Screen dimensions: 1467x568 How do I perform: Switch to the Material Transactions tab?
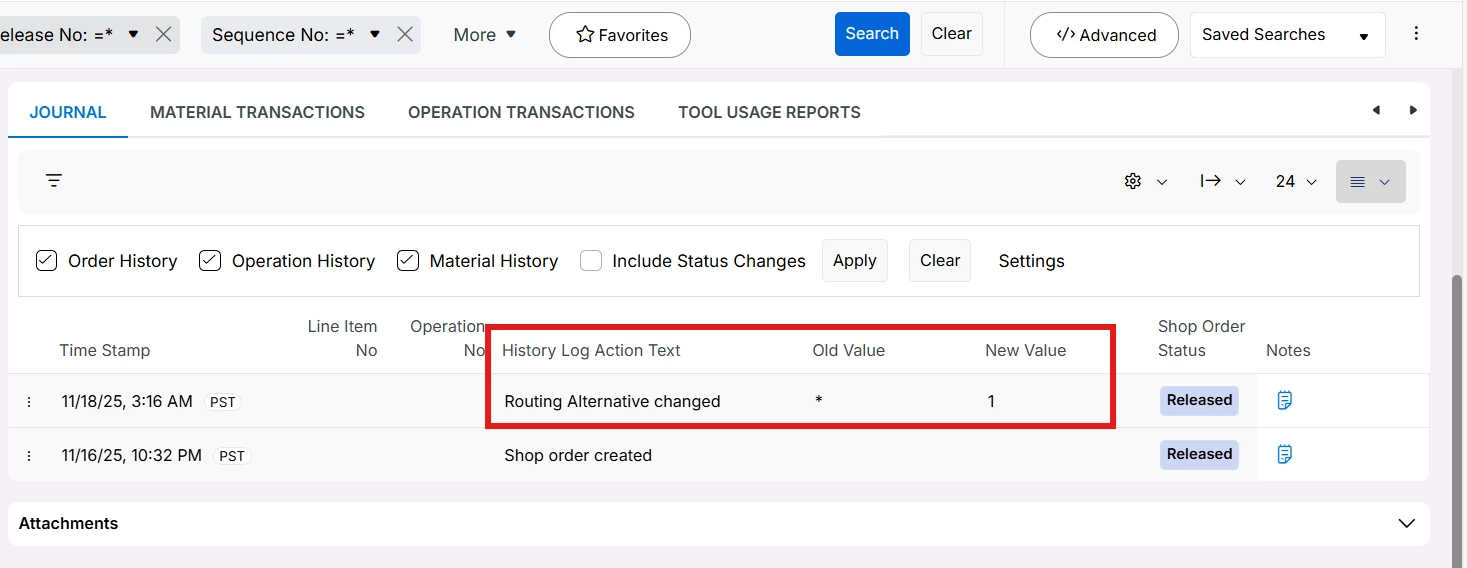[x=257, y=112]
